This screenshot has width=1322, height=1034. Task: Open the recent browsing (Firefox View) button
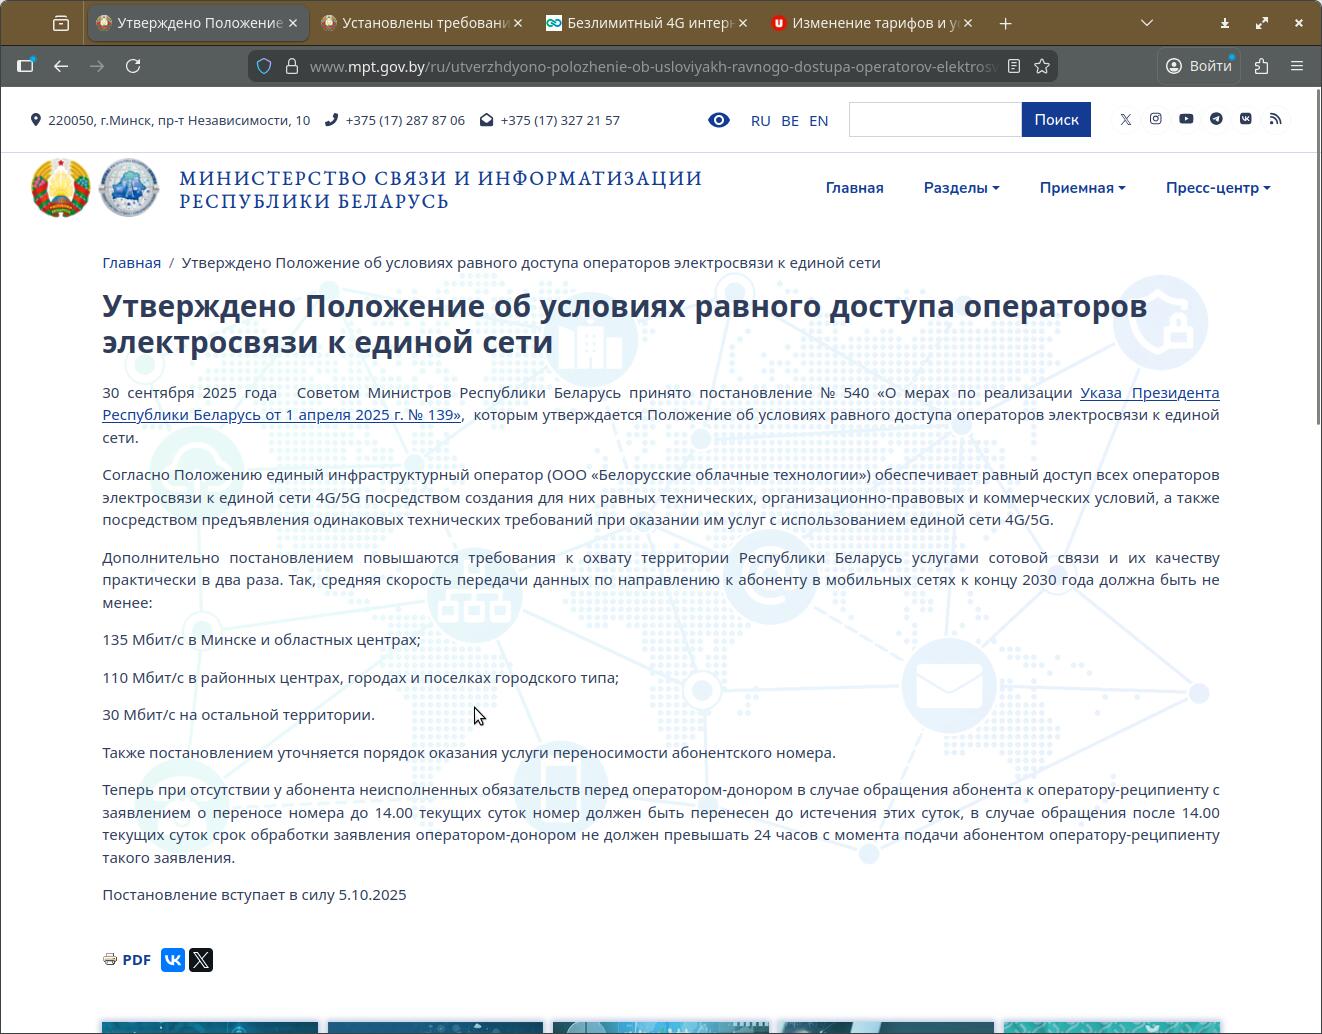(61, 22)
